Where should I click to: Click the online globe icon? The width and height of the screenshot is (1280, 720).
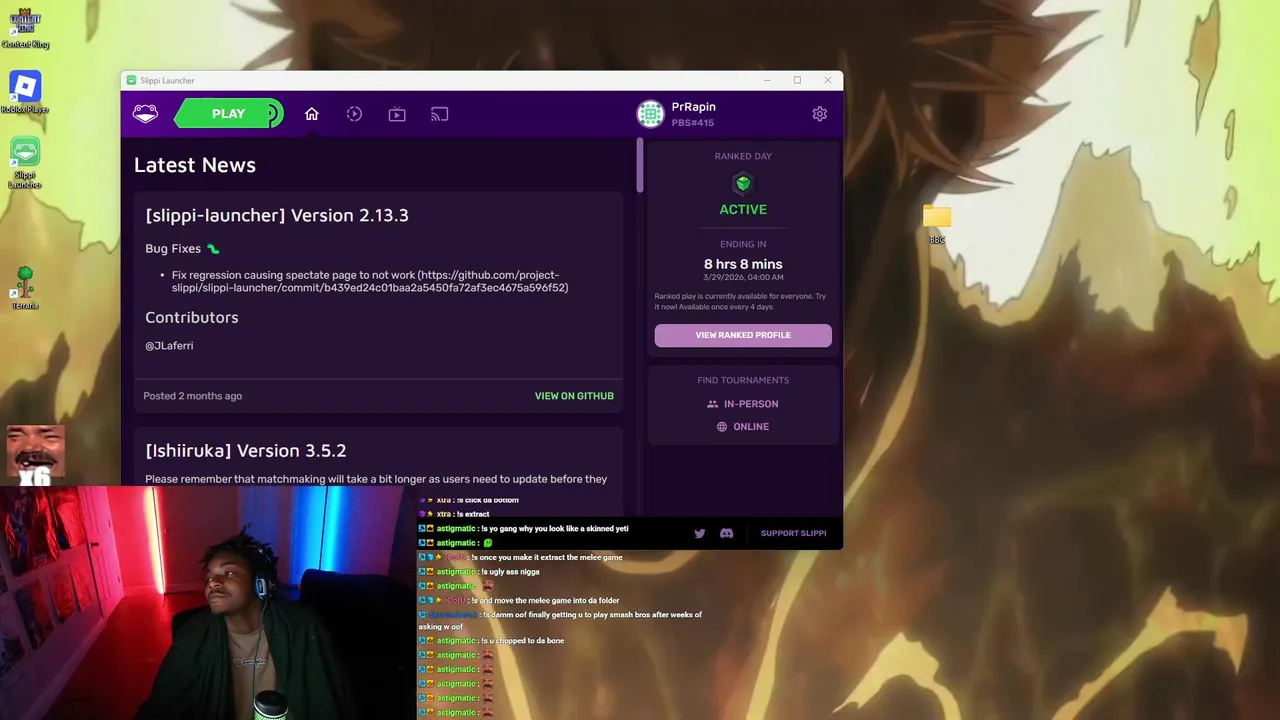[x=722, y=427]
